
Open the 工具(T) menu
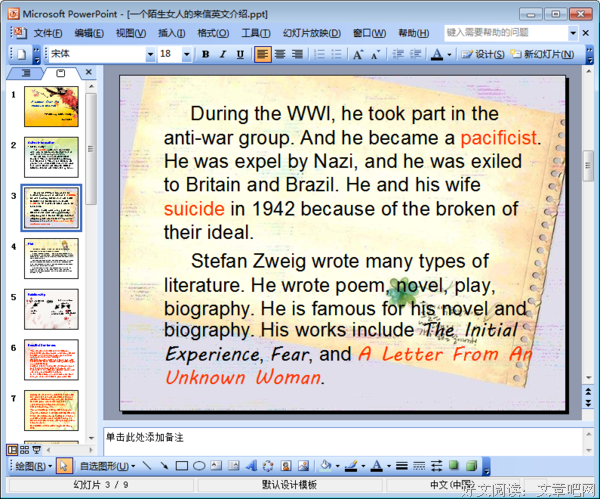256,33
